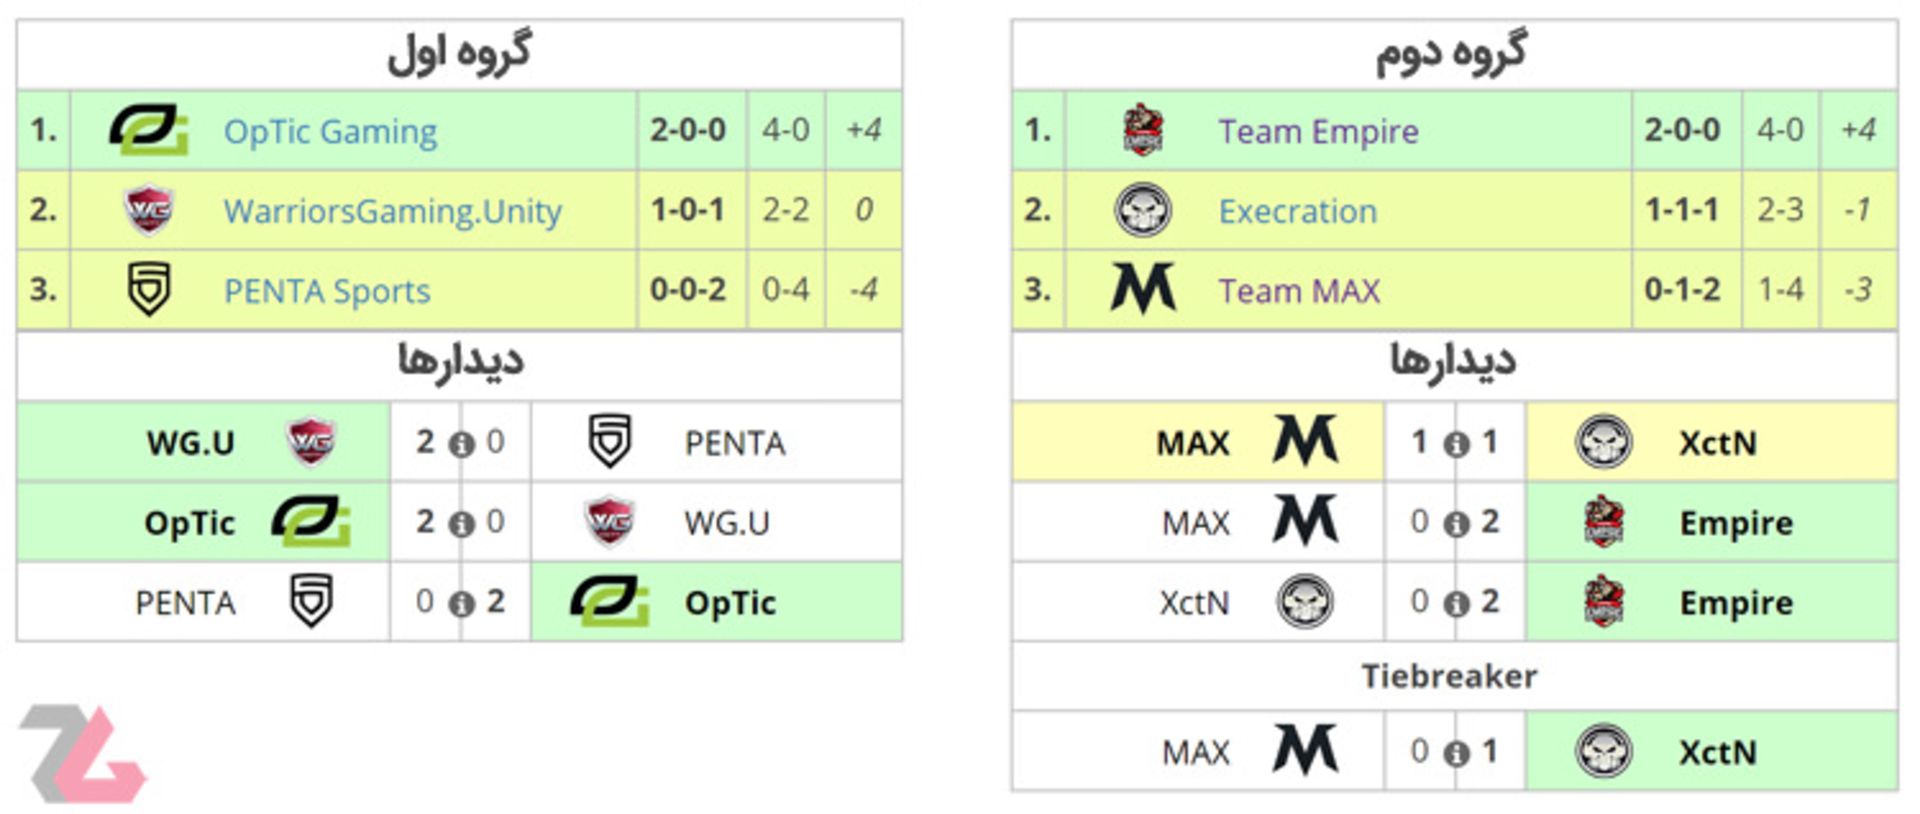Click the Tiebreaker section header

click(x=1449, y=677)
